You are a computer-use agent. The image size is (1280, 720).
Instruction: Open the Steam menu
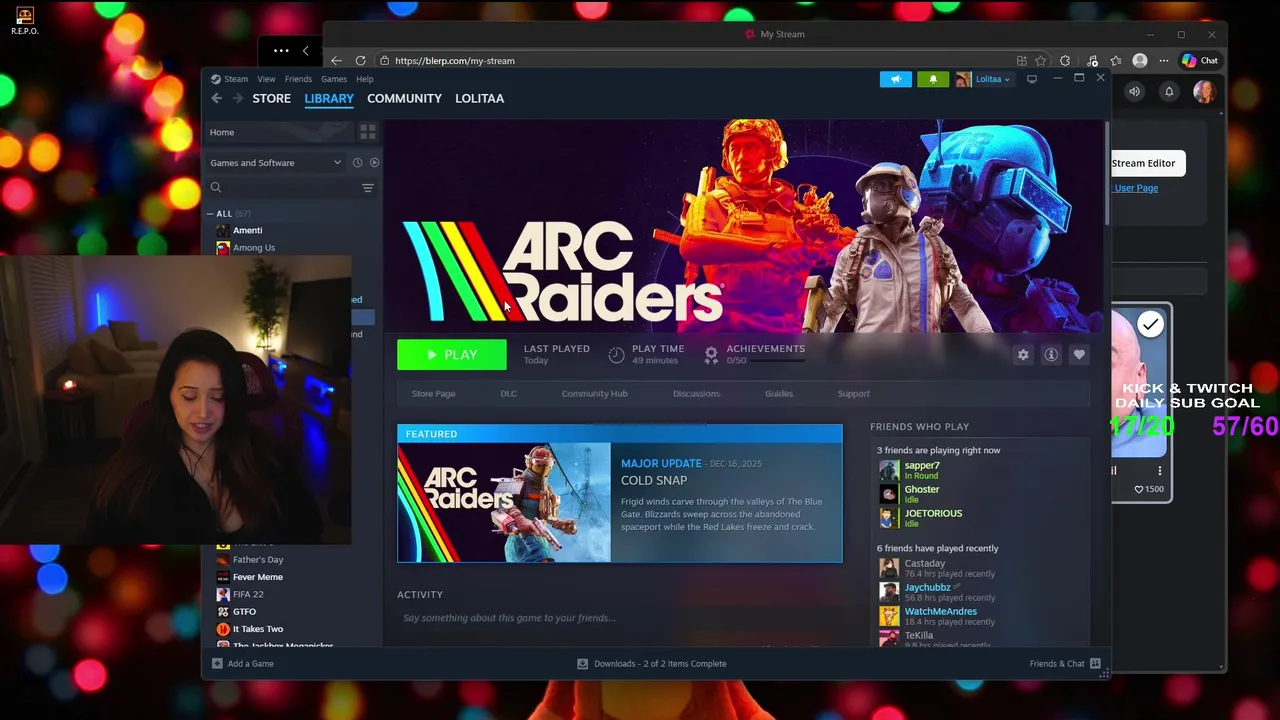(x=236, y=79)
